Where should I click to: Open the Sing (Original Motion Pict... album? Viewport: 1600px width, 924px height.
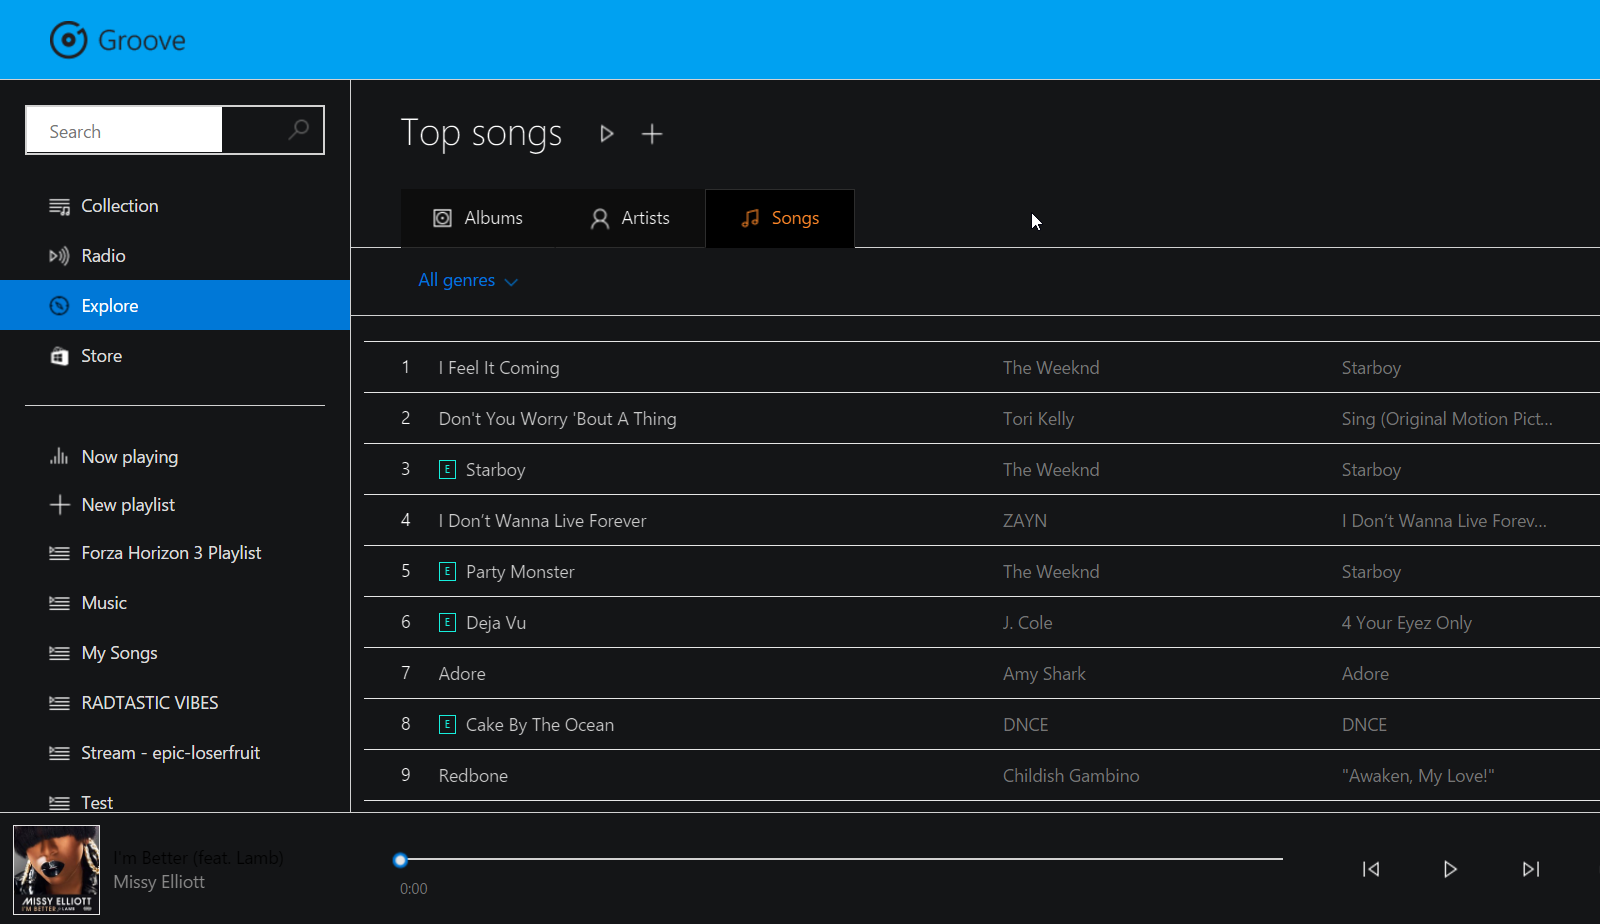click(x=1447, y=419)
